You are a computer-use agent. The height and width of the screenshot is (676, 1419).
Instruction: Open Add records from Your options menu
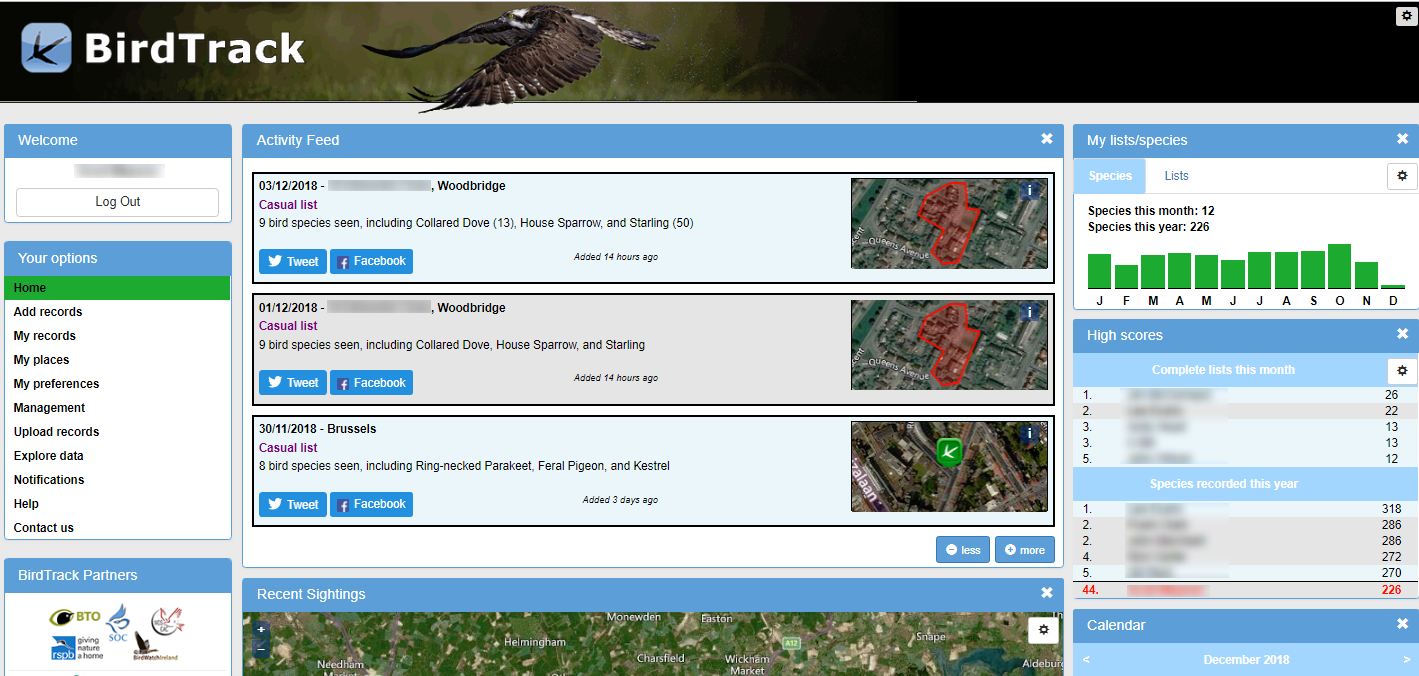tap(47, 311)
